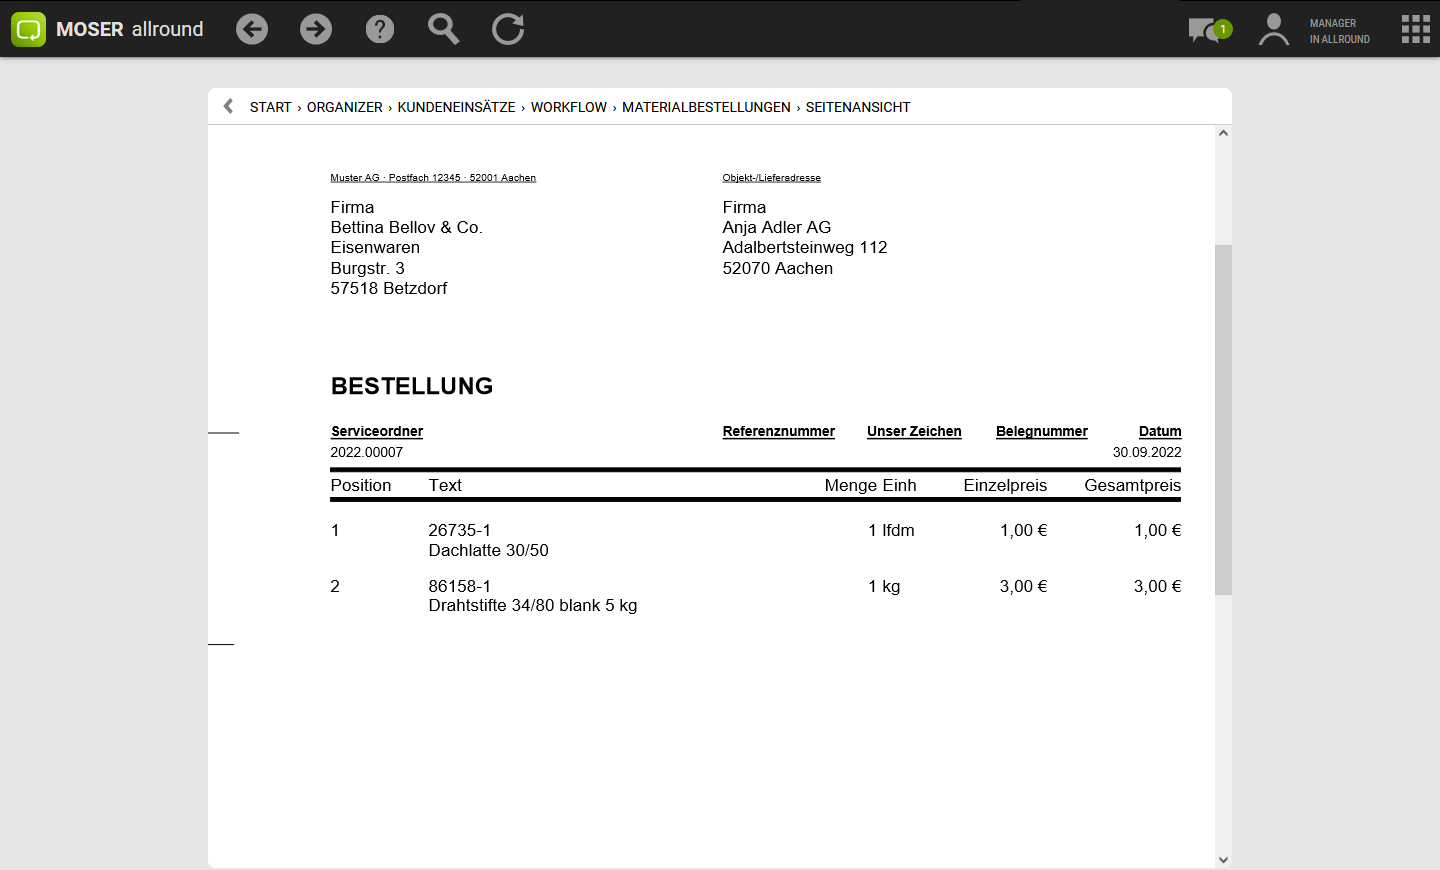Navigate to ORGANIZER in the breadcrumb

pos(344,107)
